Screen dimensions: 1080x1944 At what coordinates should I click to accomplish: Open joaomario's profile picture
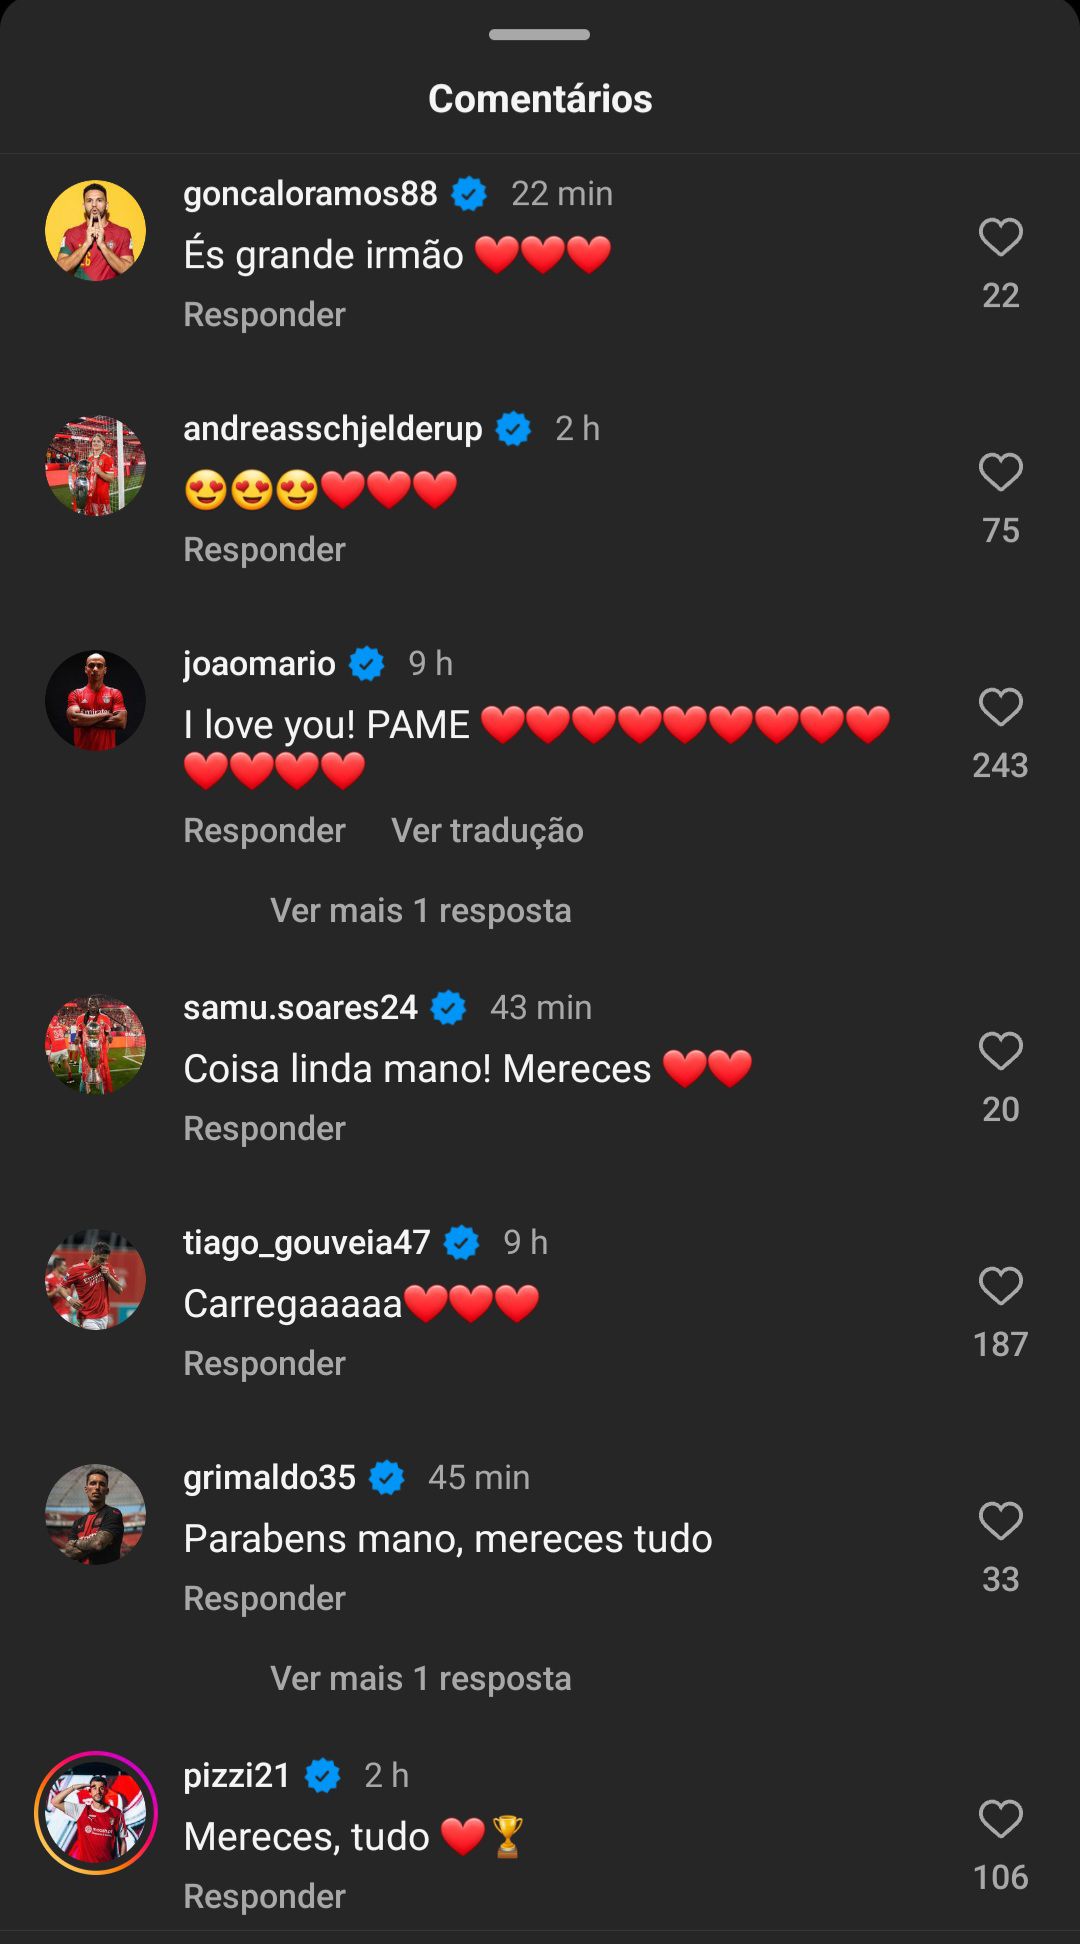[x=96, y=701]
